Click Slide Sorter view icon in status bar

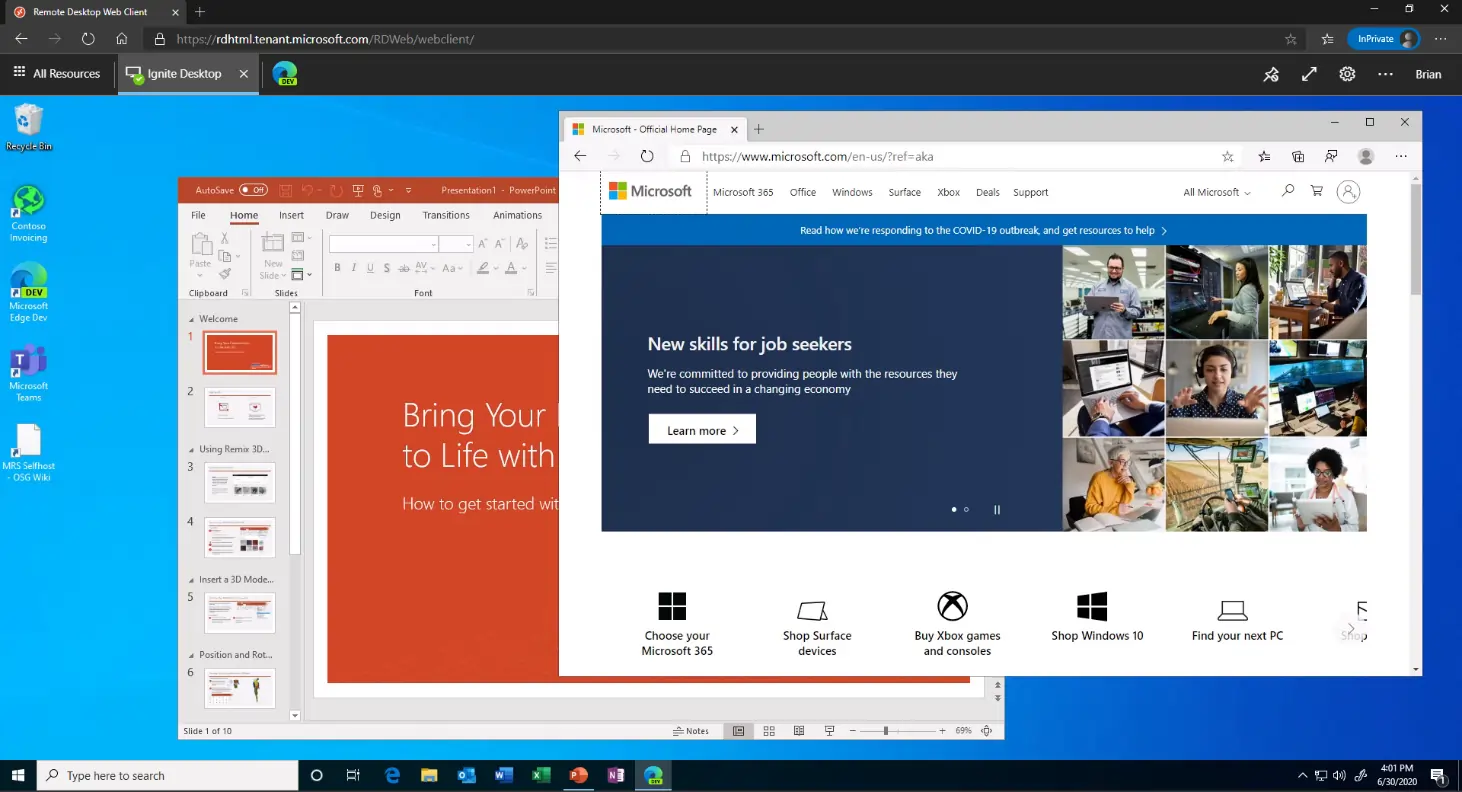769,731
